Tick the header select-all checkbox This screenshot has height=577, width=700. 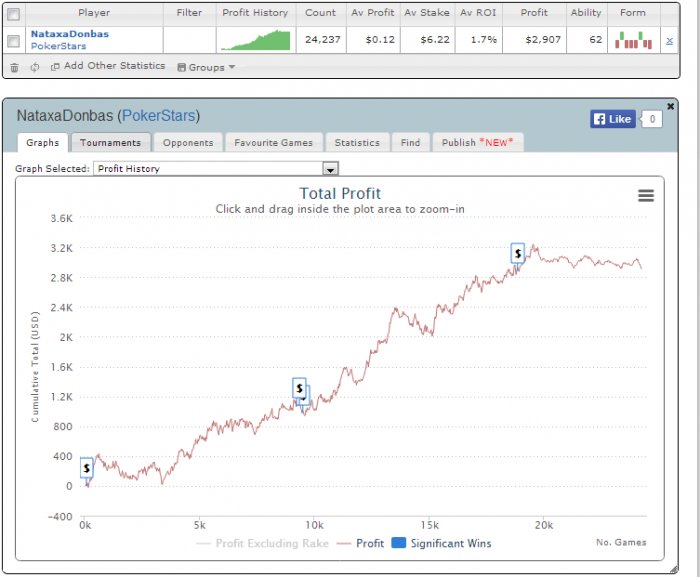click(x=13, y=14)
